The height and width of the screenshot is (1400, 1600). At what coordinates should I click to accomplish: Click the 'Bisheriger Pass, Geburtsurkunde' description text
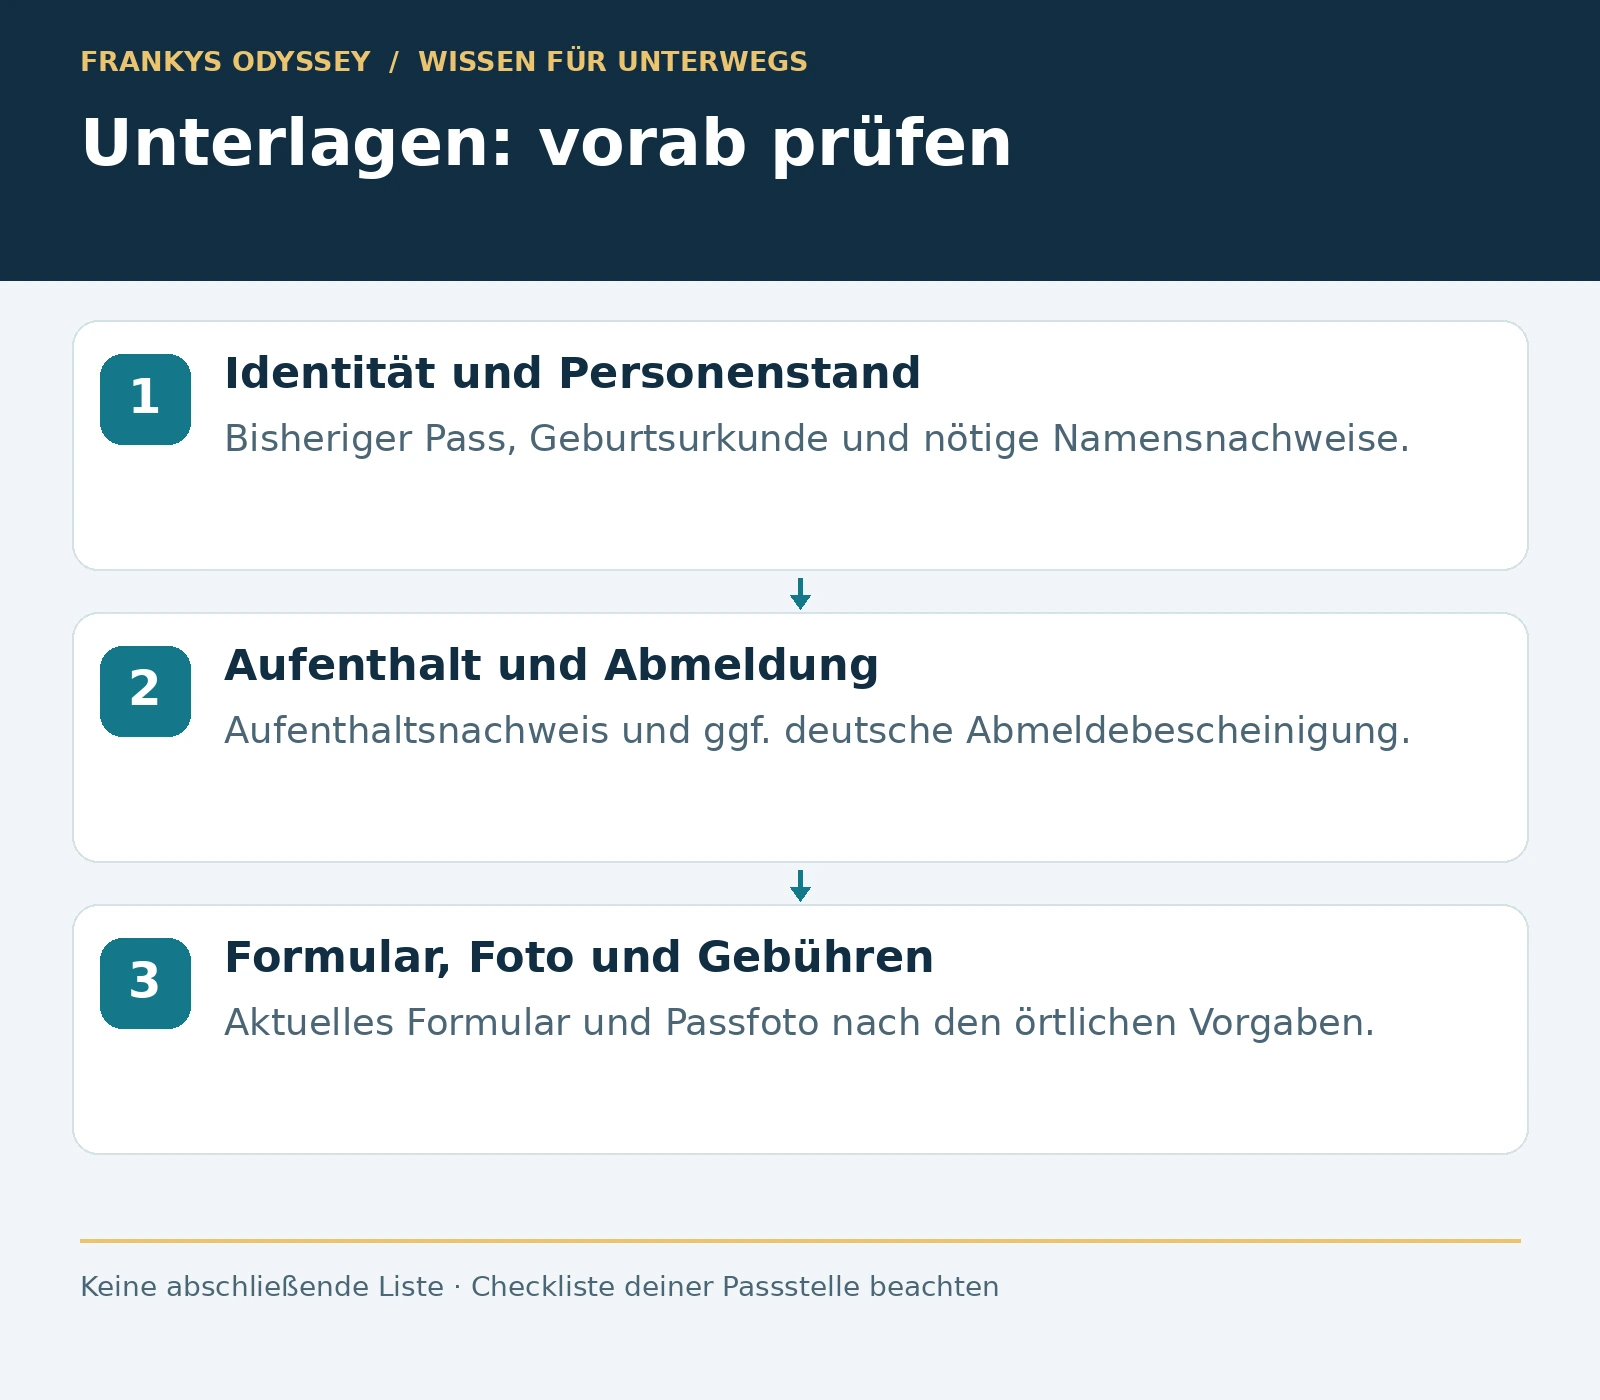click(x=817, y=439)
